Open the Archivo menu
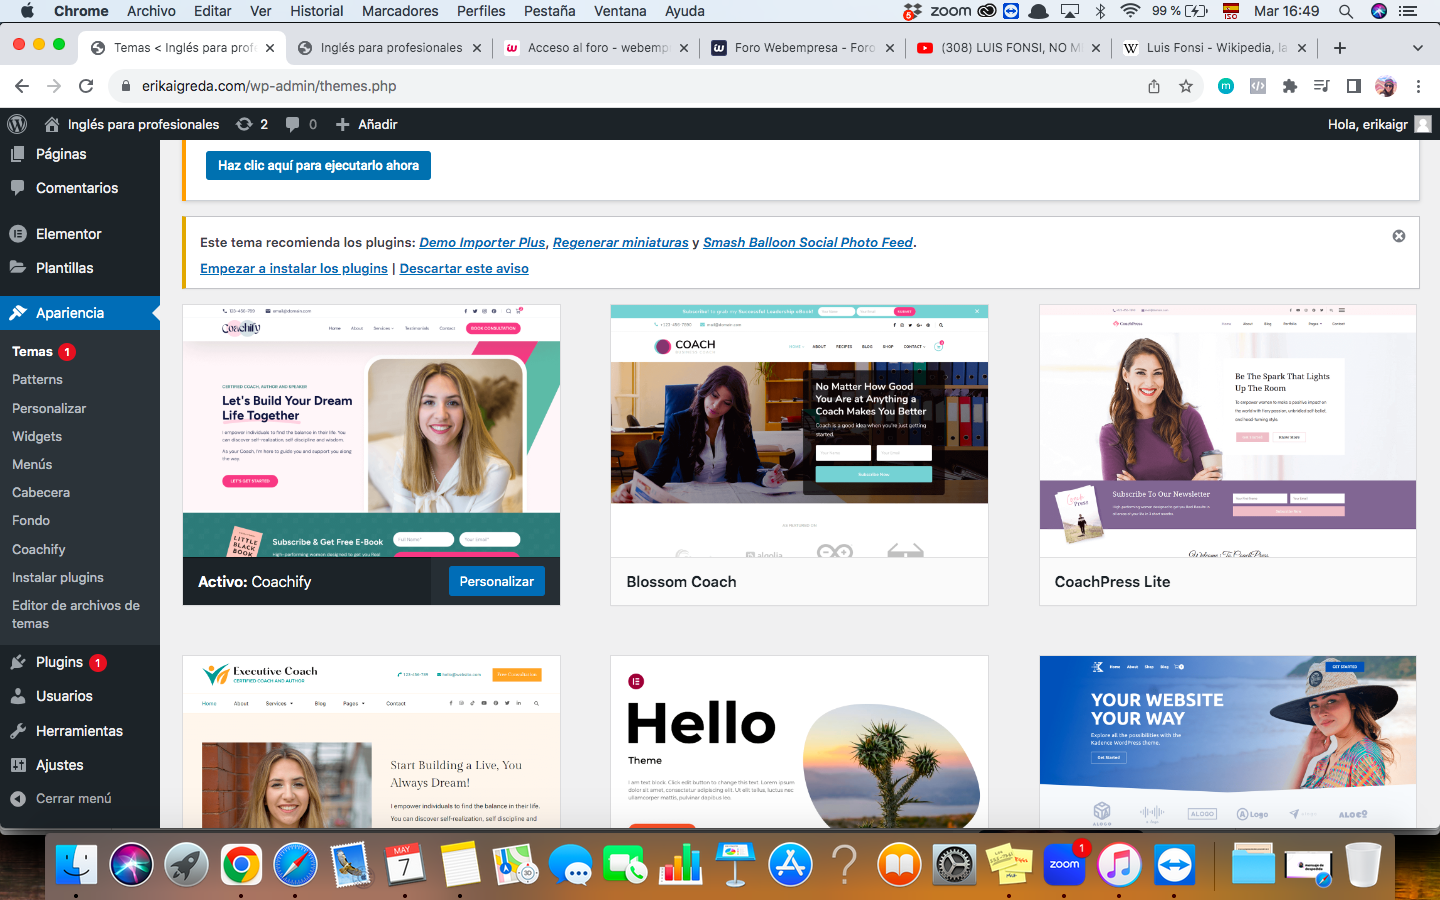Image resolution: width=1440 pixels, height=900 pixels. (151, 11)
